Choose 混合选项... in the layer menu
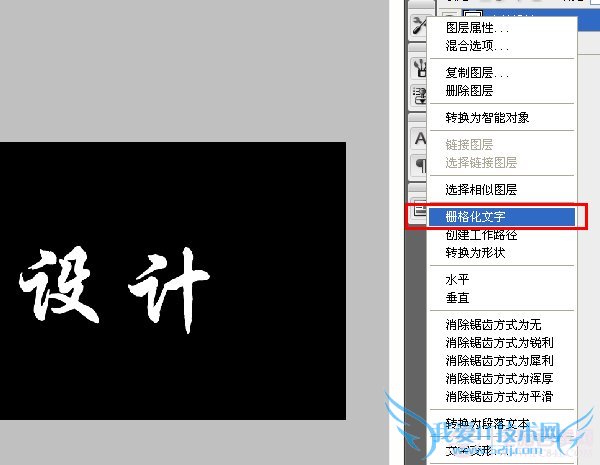 tap(502, 46)
